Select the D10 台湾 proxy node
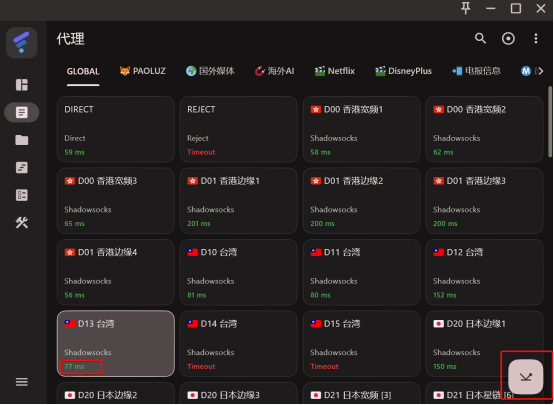This screenshot has height=405, width=554. (x=238, y=272)
